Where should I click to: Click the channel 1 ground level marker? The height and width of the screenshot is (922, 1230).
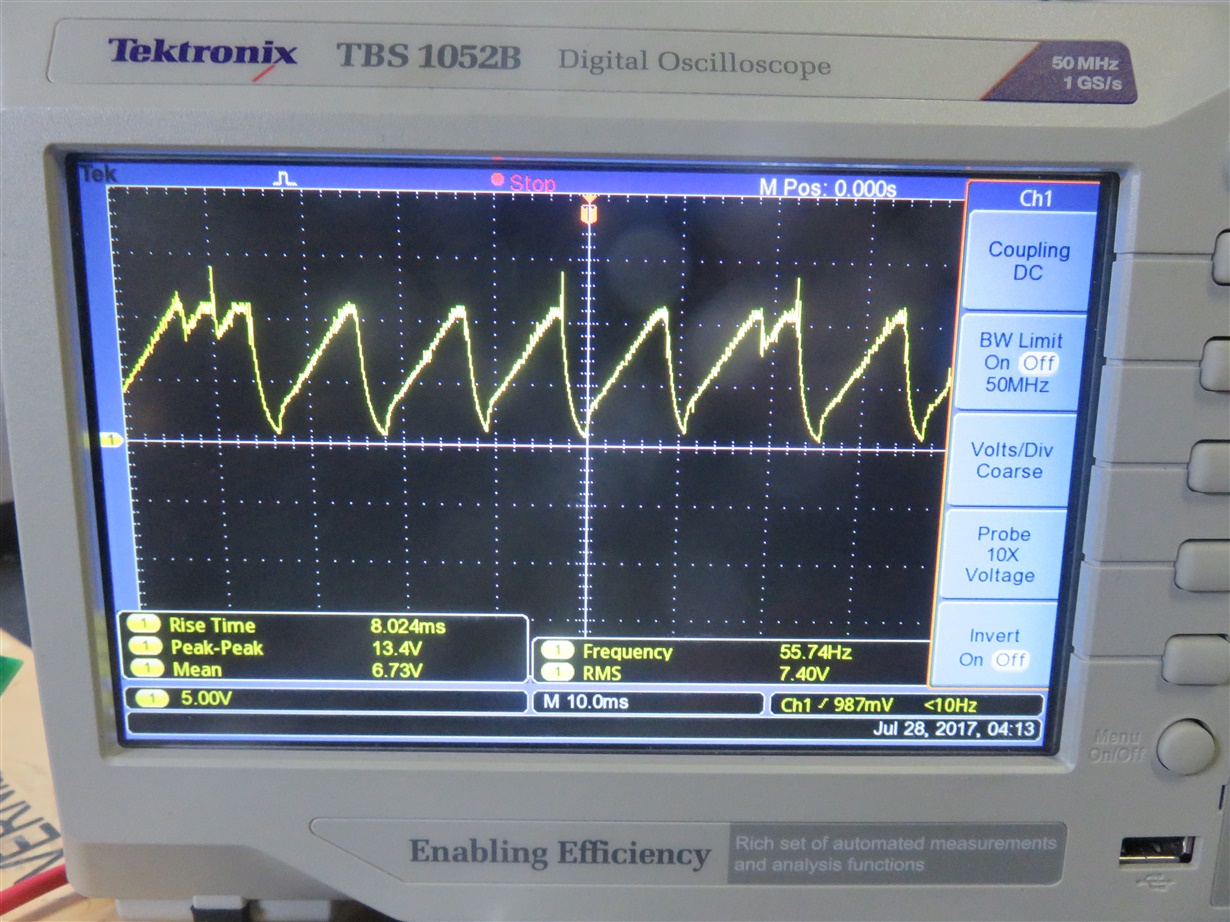112,440
